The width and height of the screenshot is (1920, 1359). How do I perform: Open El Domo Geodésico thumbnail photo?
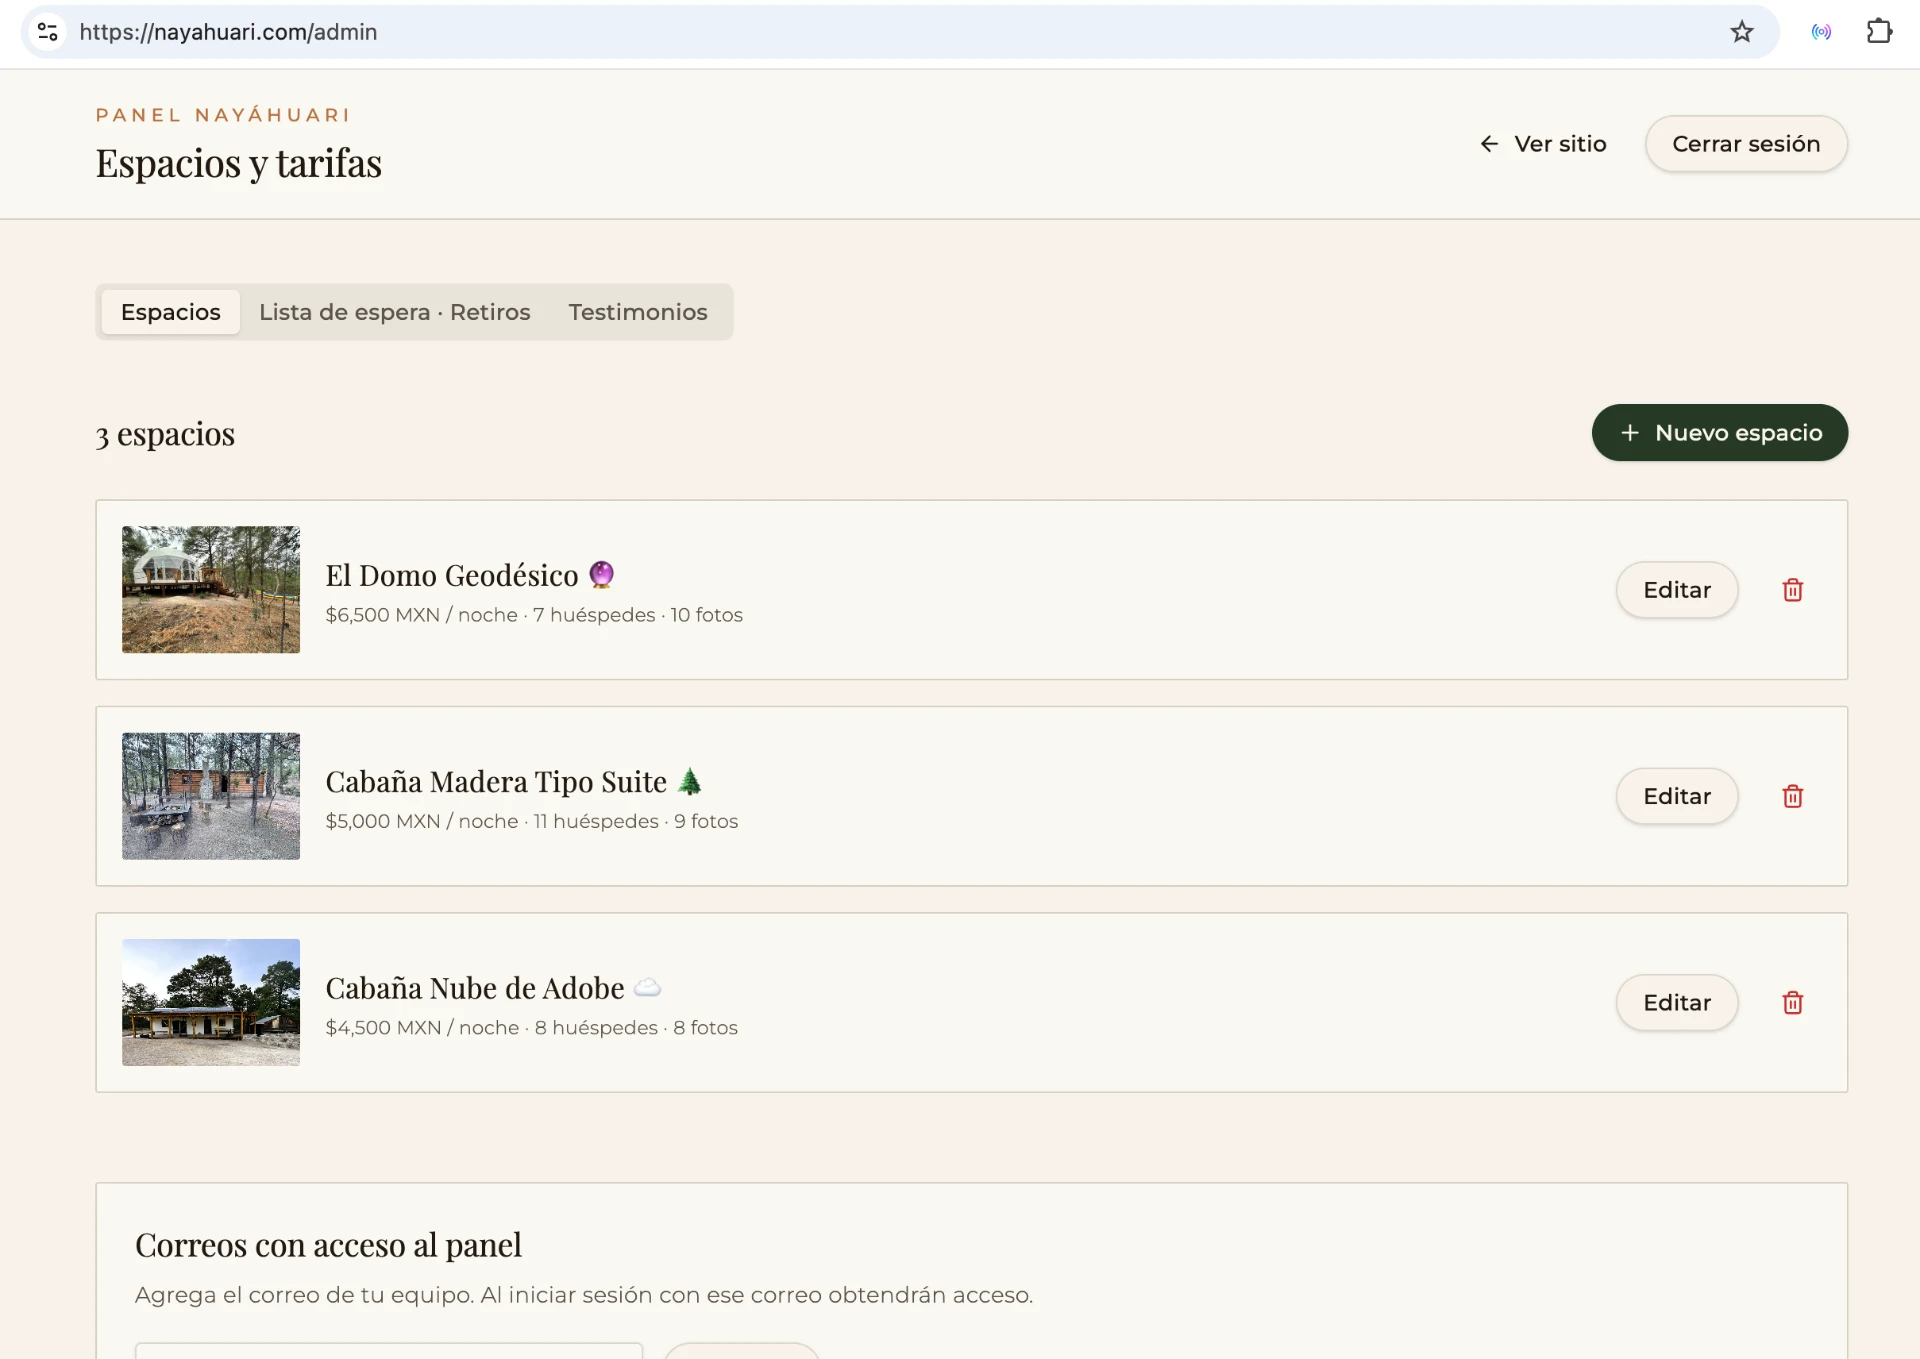point(211,590)
